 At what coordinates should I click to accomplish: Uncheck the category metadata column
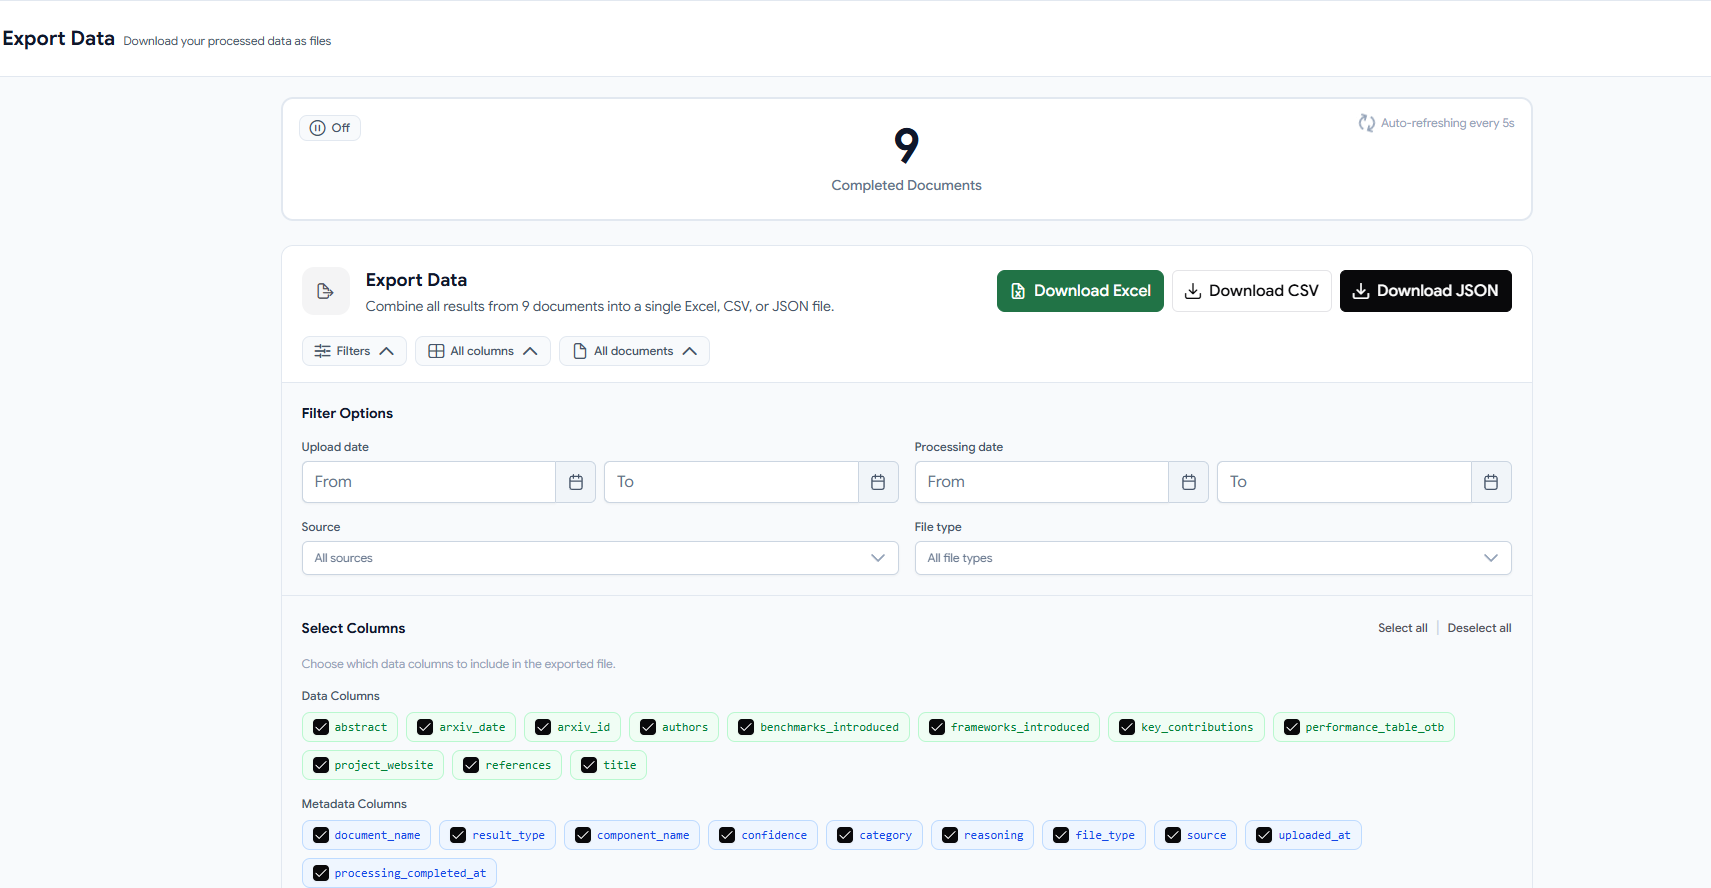845,835
